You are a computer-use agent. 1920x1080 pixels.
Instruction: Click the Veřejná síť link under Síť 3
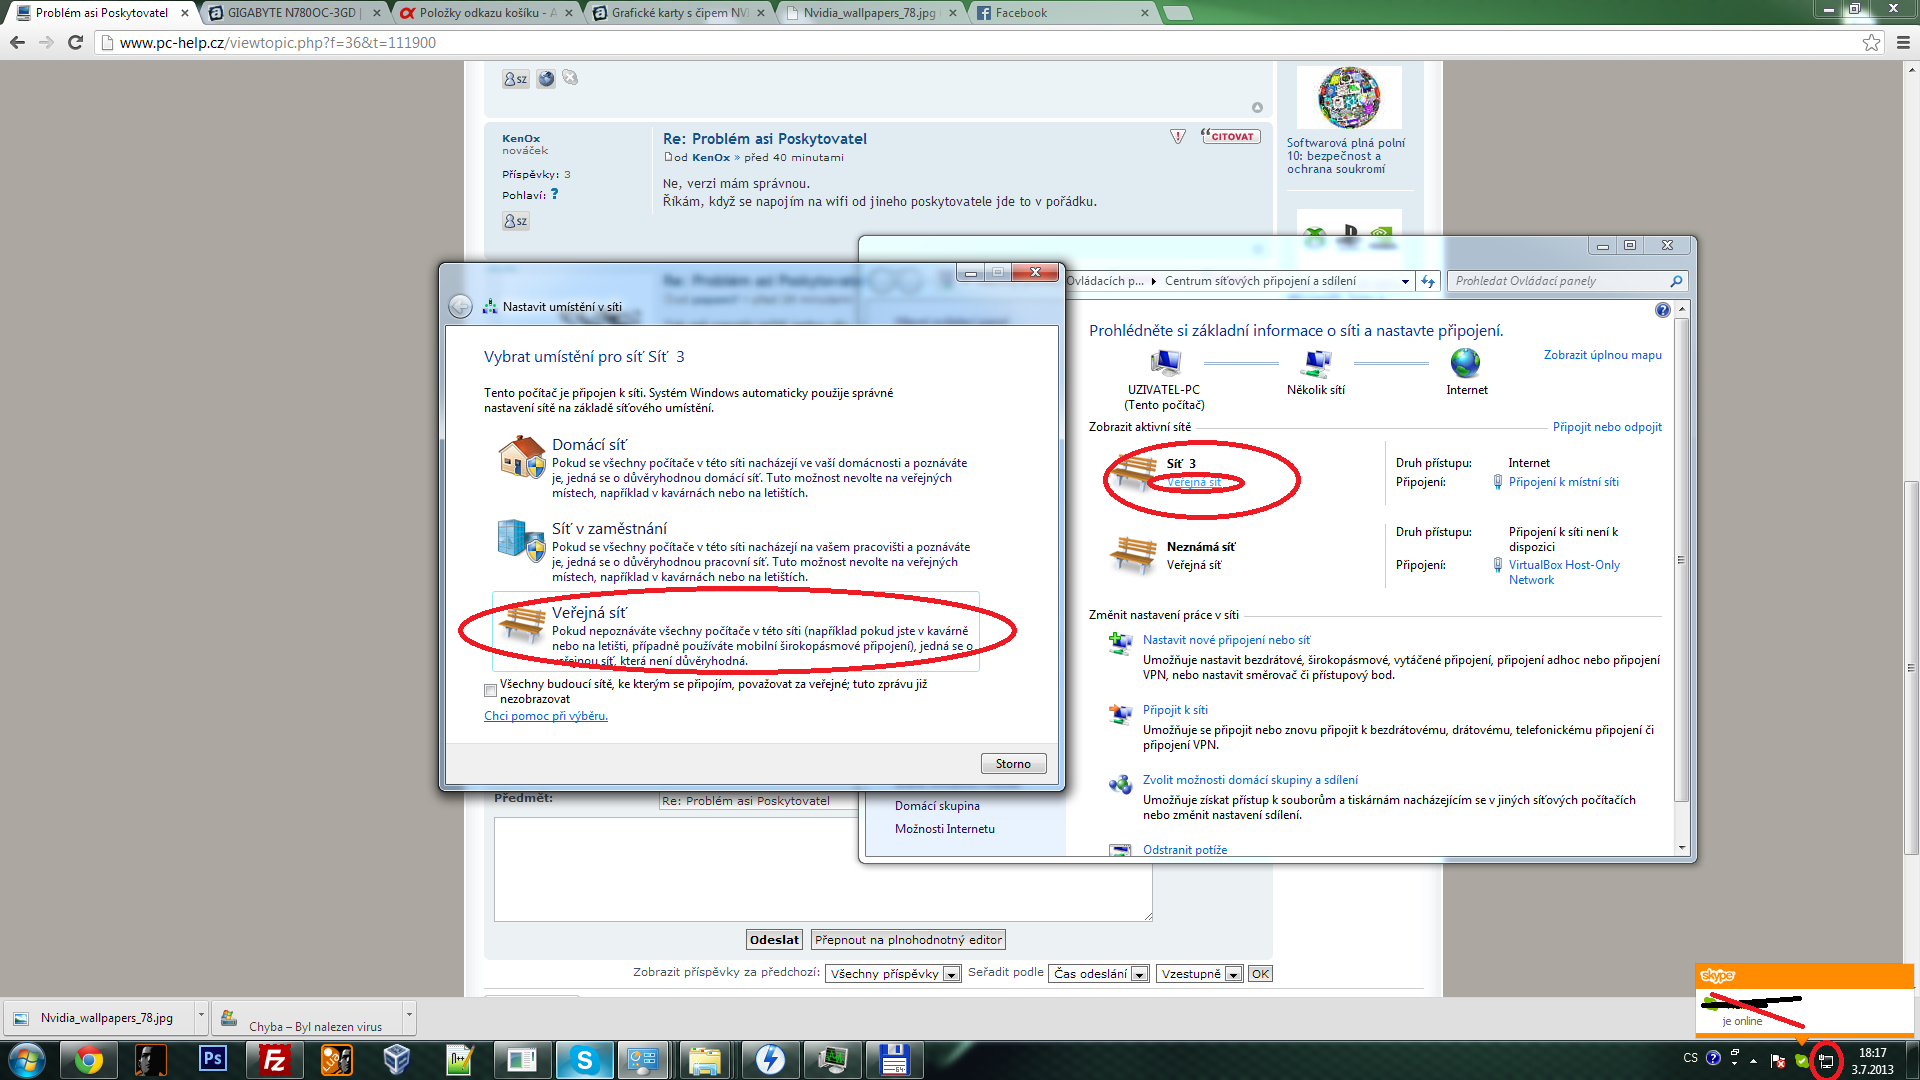[x=1194, y=482]
